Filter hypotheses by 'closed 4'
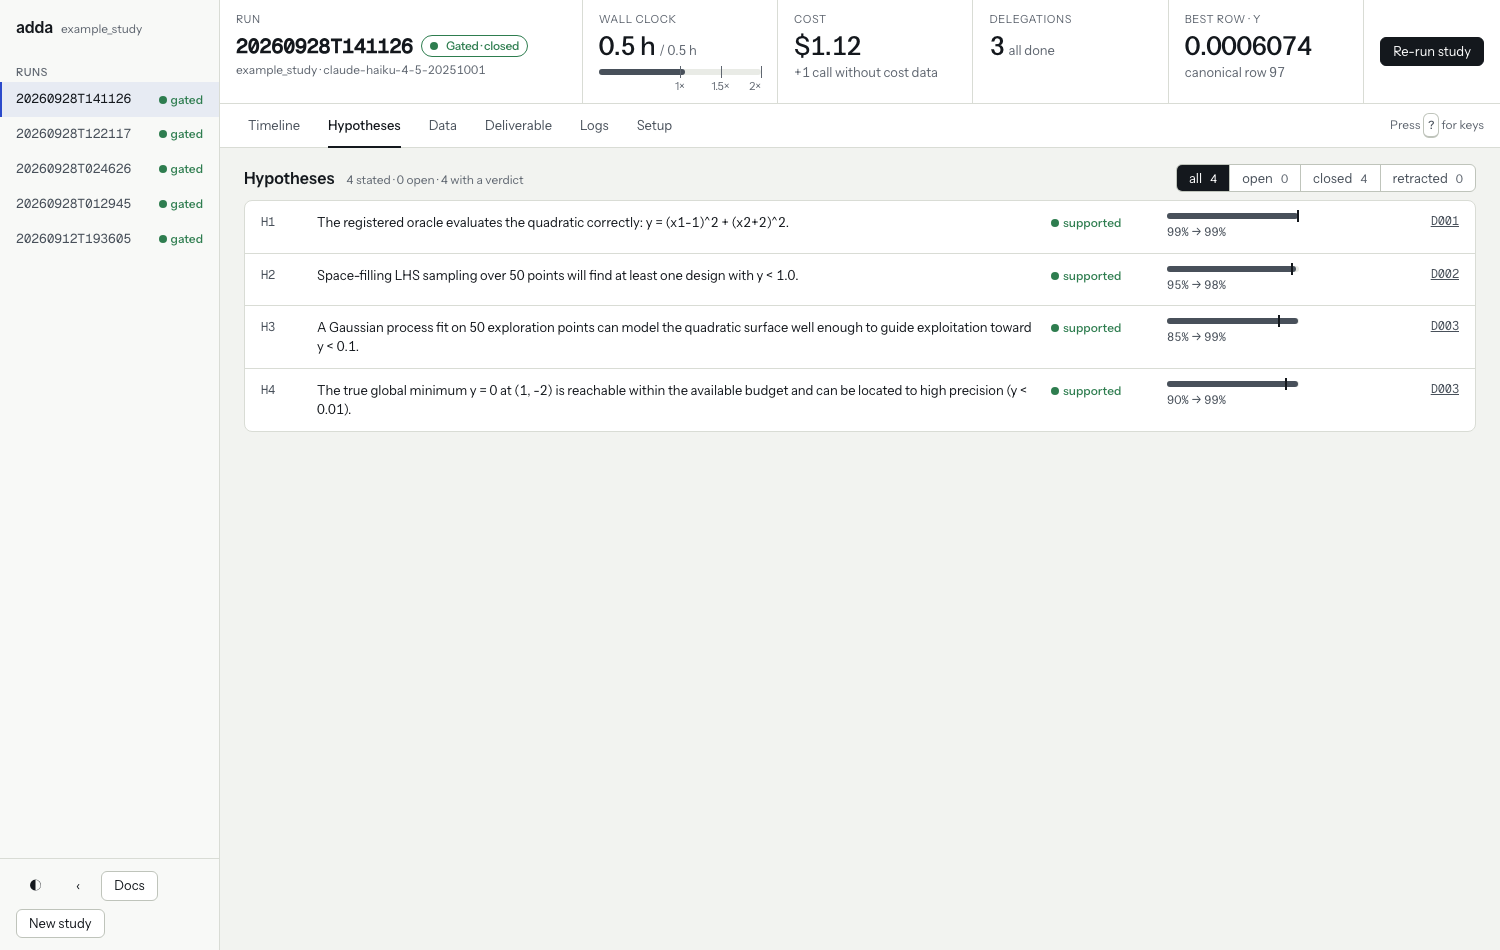This screenshot has width=1500, height=950. click(1340, 178)
